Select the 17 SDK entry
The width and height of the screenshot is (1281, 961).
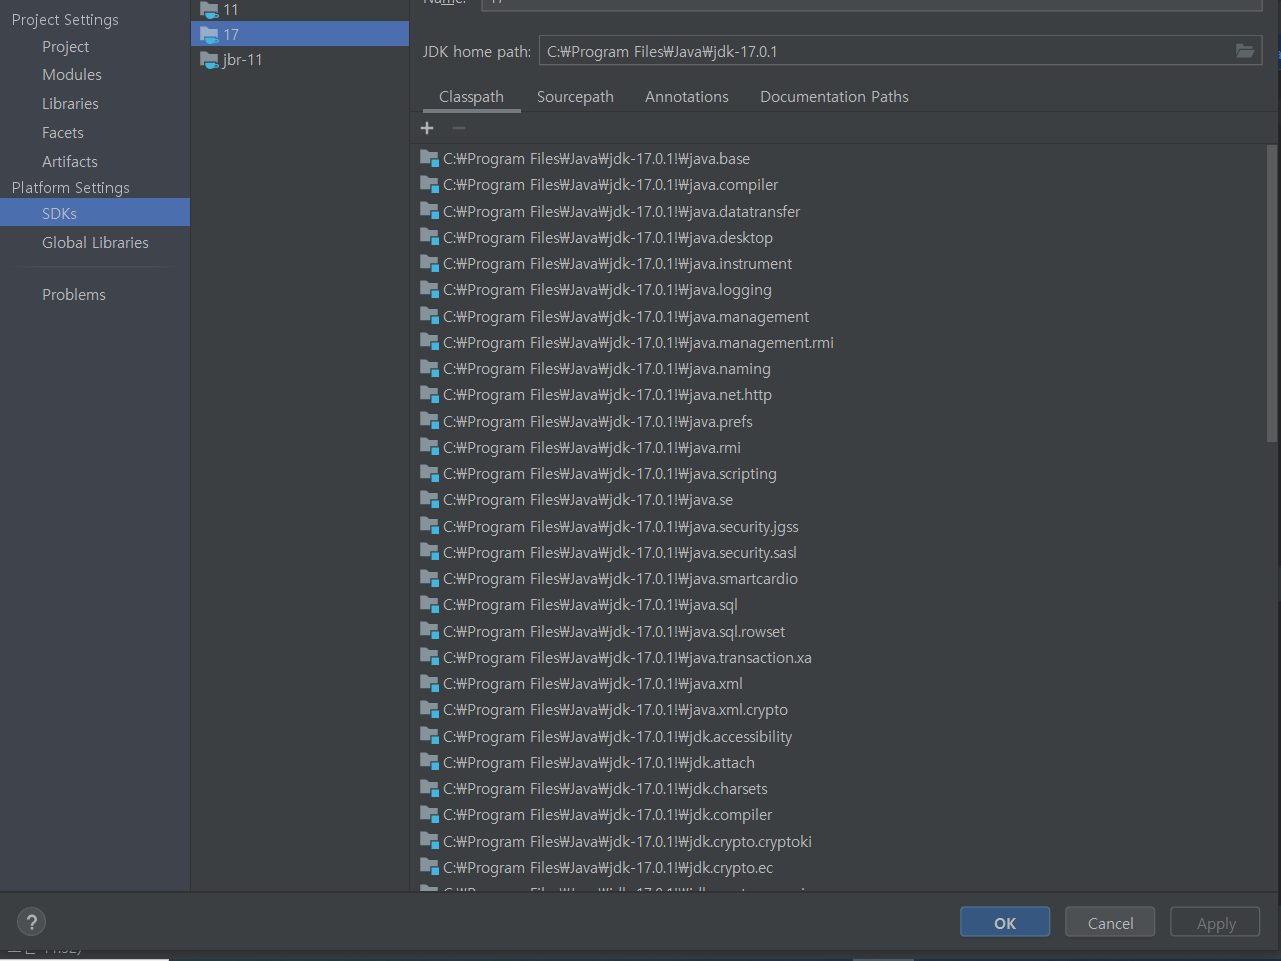[300, 35]
